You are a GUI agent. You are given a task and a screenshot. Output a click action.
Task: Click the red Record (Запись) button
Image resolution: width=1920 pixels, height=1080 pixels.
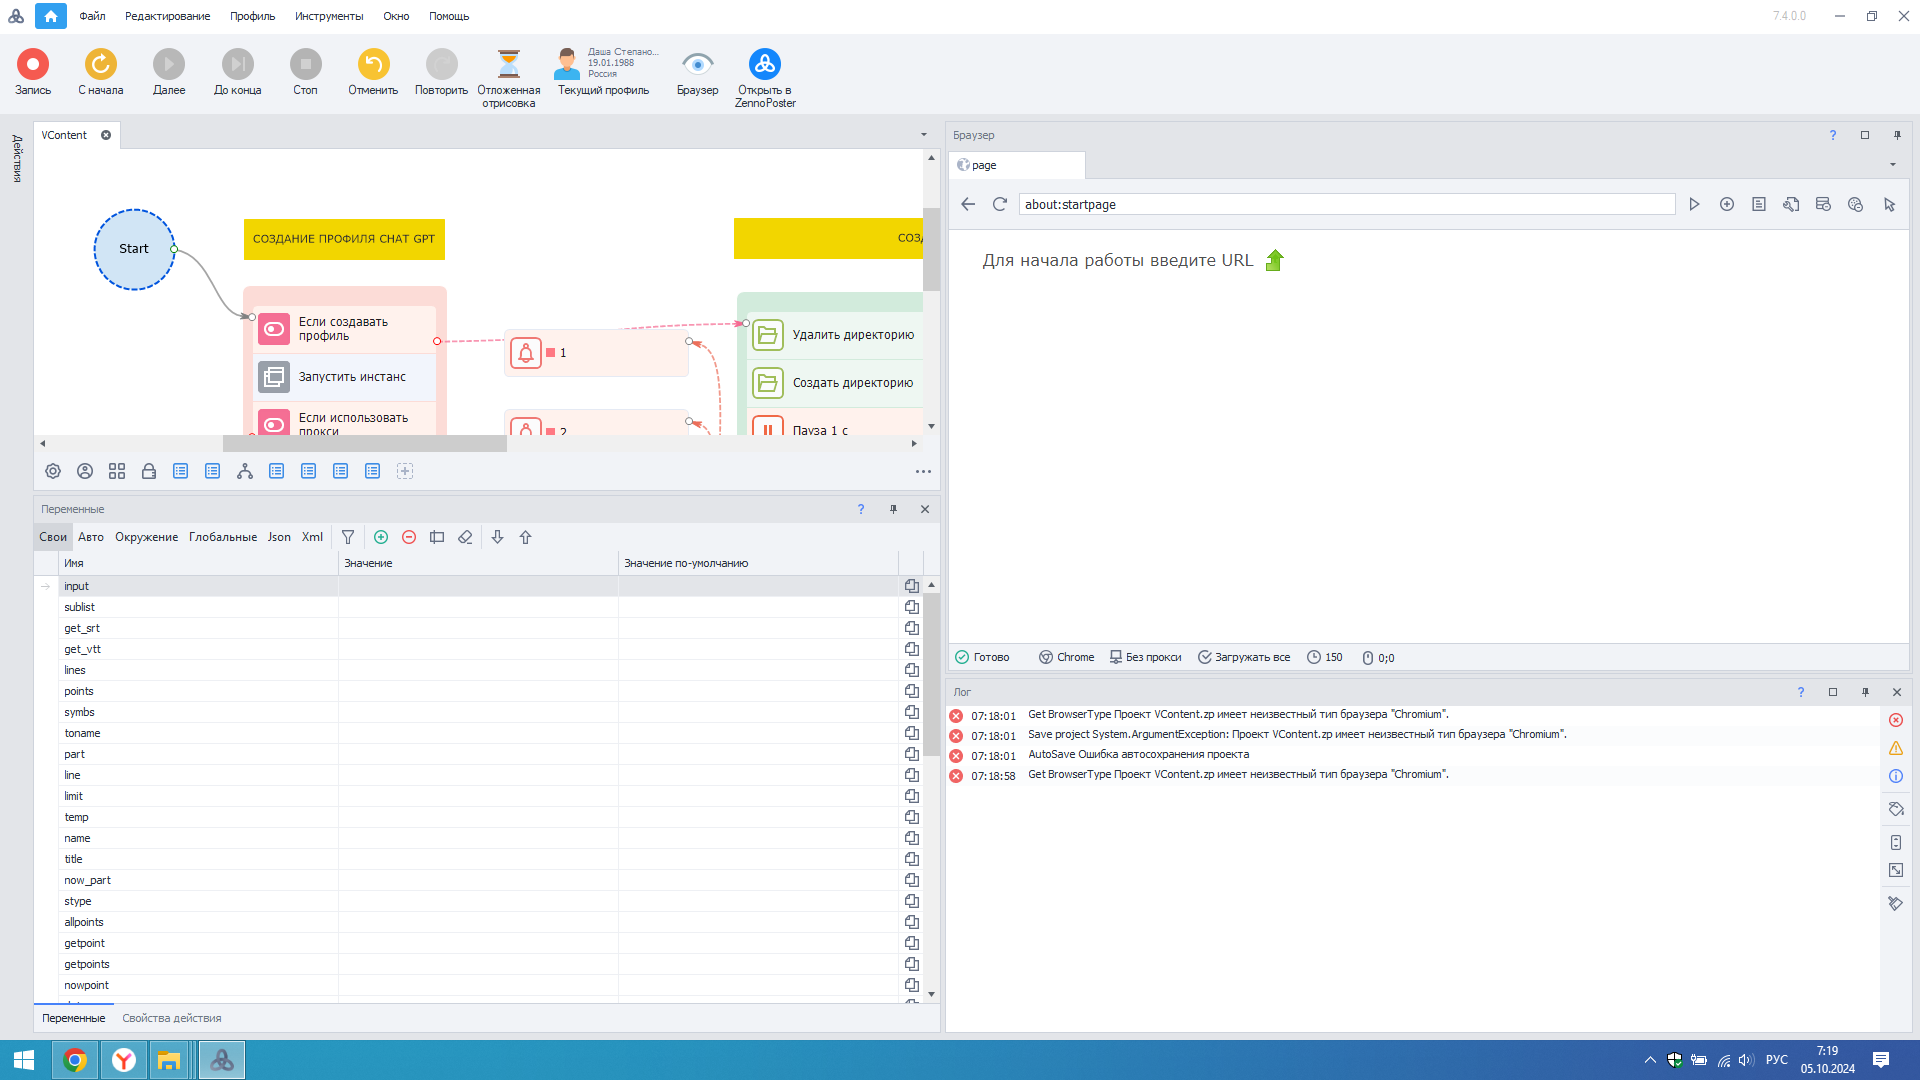tap(33, 65)
